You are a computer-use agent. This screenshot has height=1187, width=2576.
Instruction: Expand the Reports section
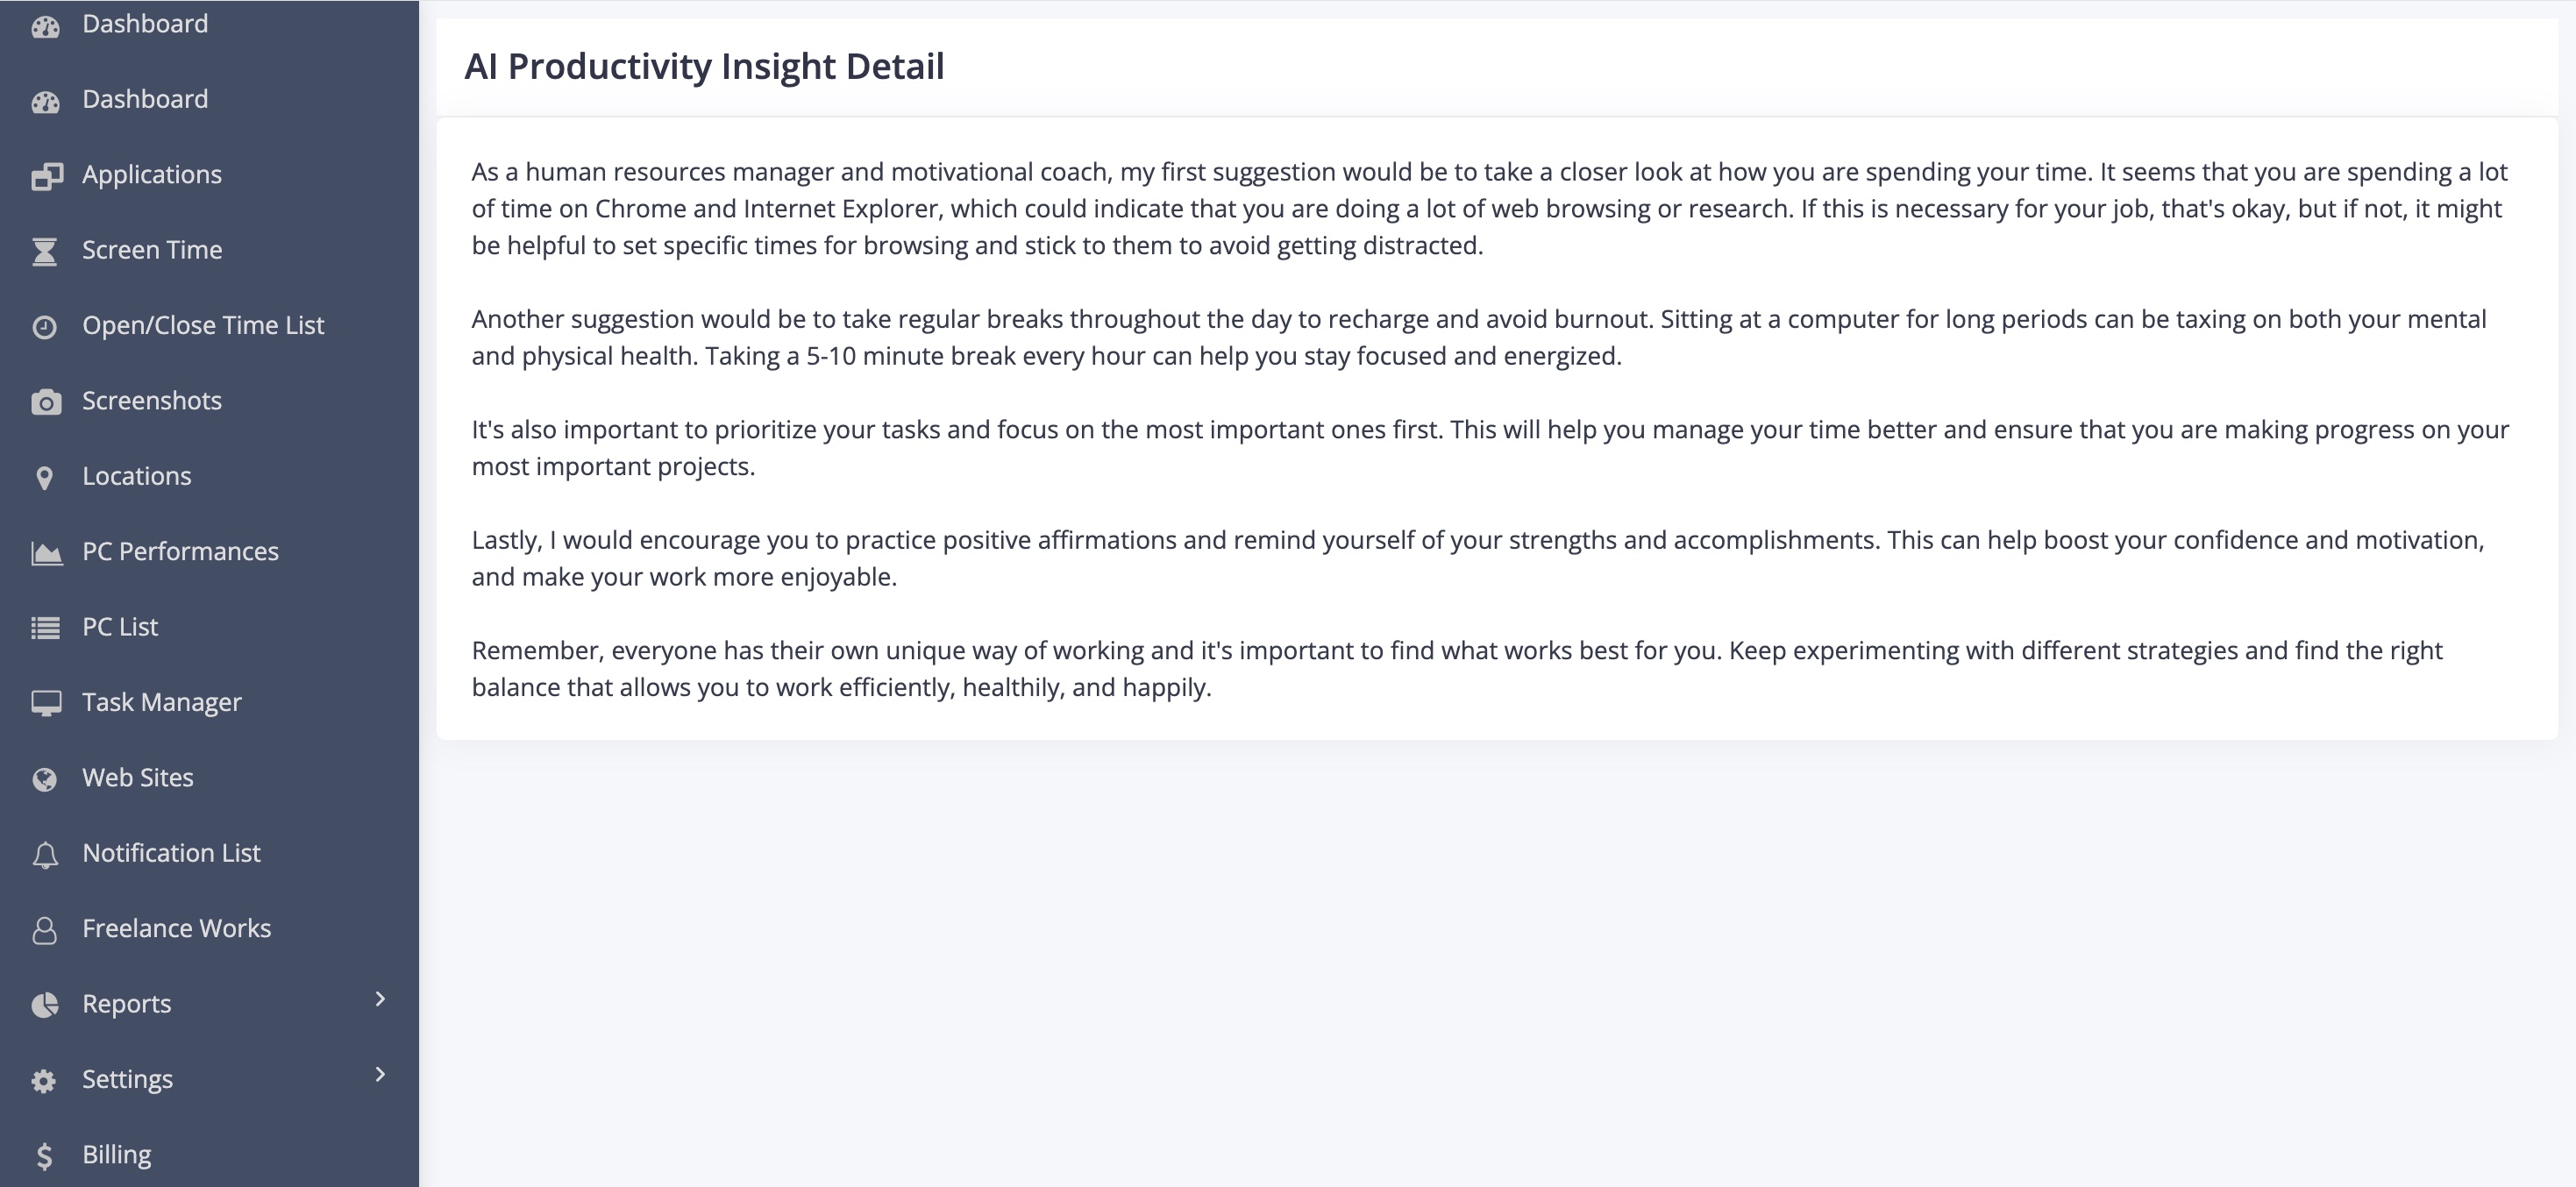click(127, 1003)
